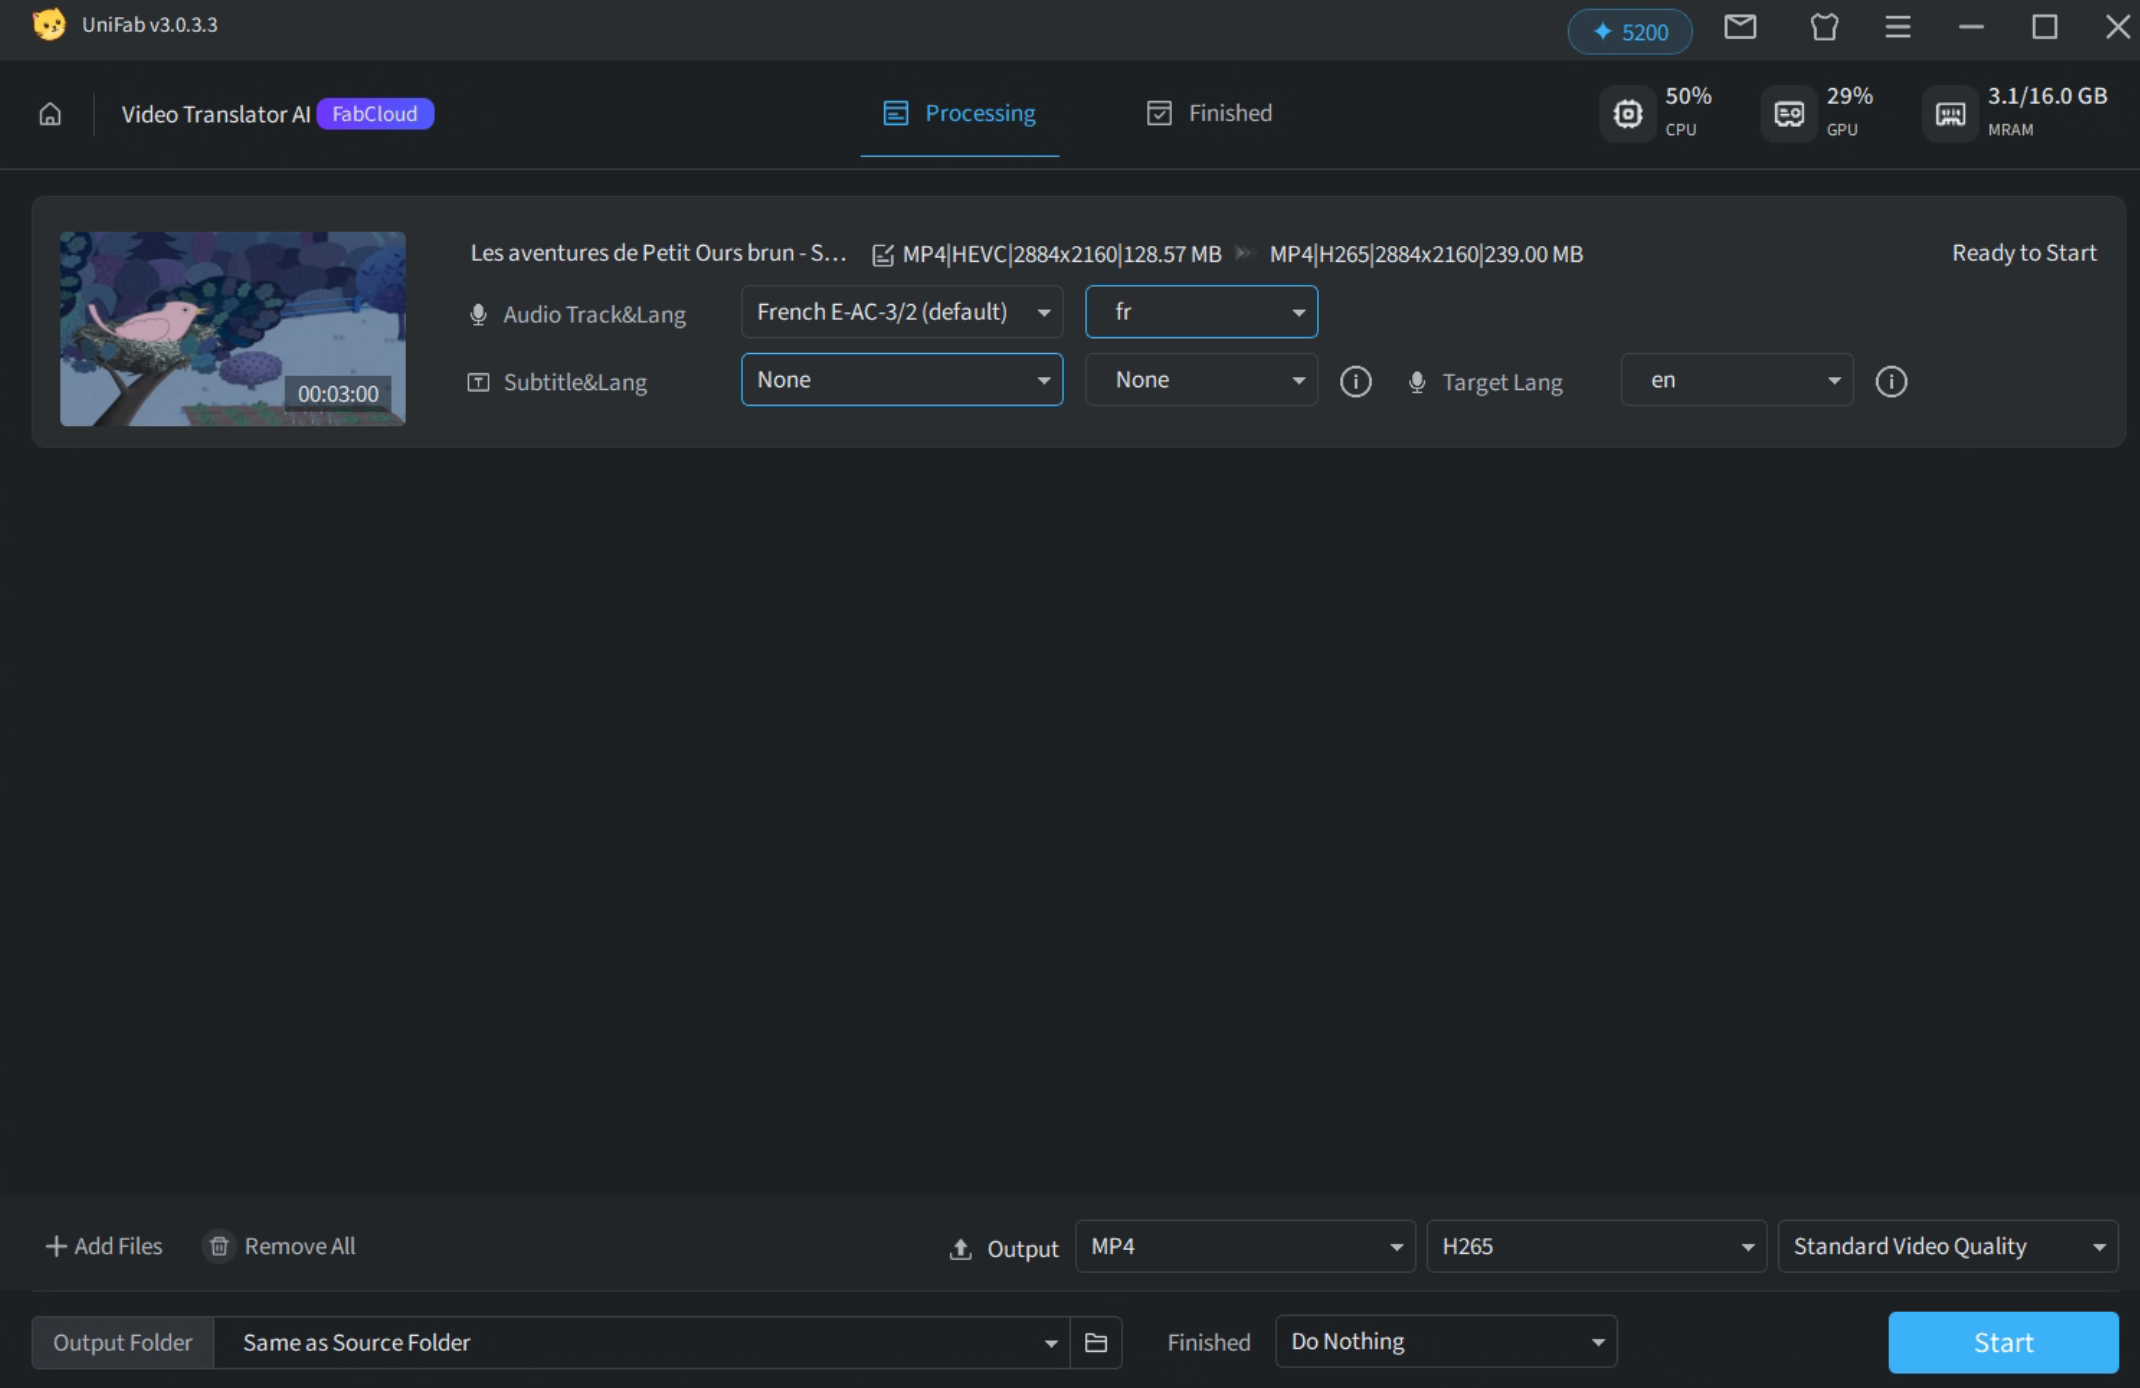
Task: Open the mail inbox icon
Action: pyautogui.click(x=1740, y=28)
